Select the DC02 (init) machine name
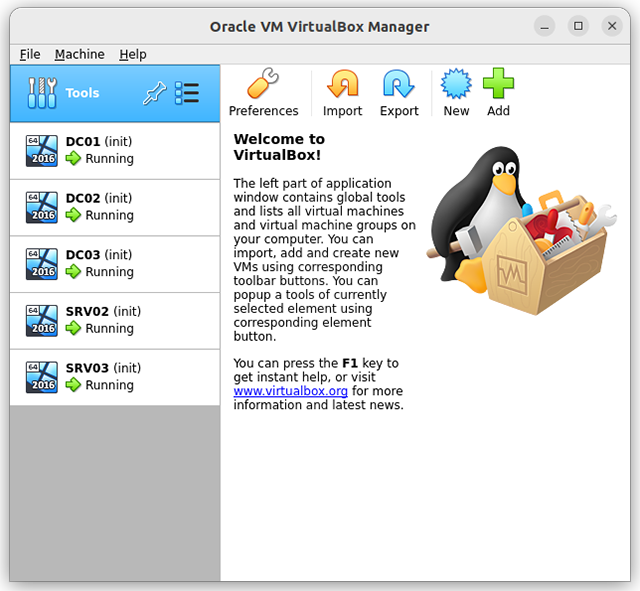This screenshot has width=640, height=591. click(99, 198)
